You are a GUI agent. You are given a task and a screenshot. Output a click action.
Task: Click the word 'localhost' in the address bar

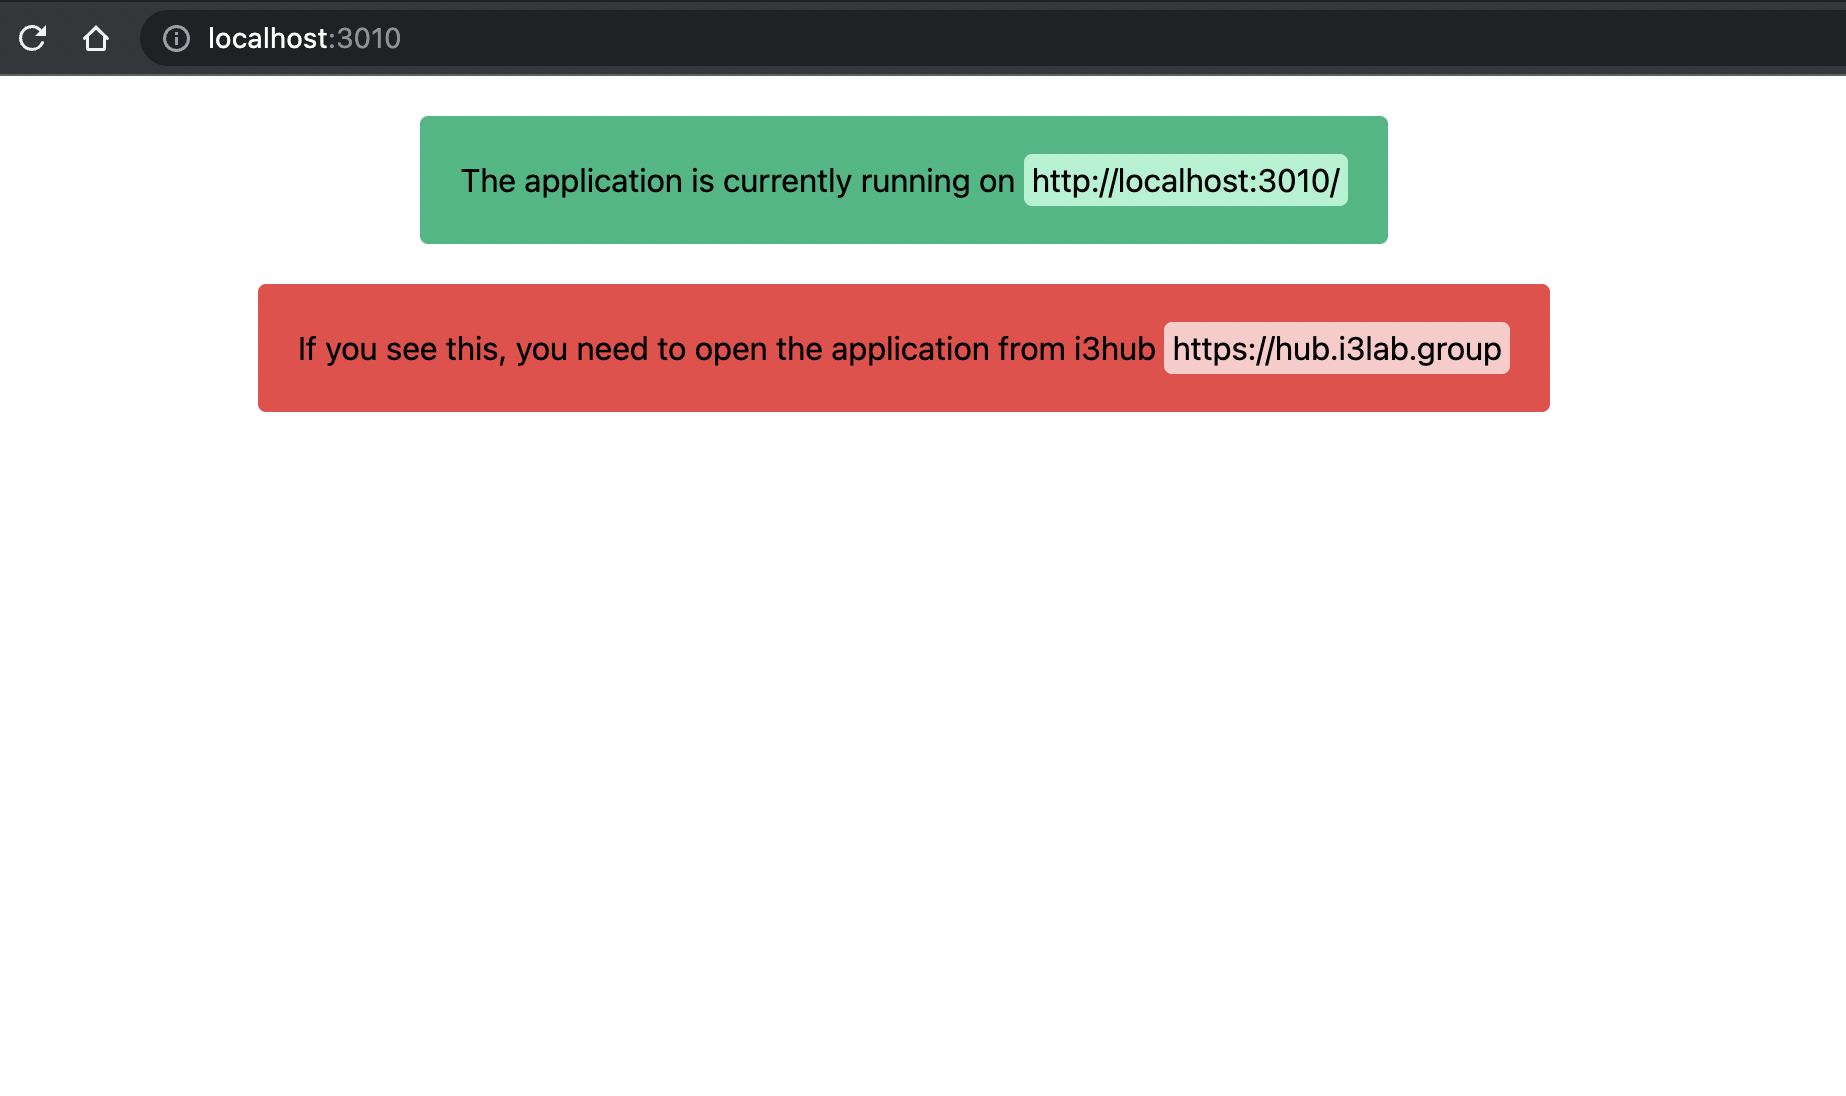click(267, 38)
